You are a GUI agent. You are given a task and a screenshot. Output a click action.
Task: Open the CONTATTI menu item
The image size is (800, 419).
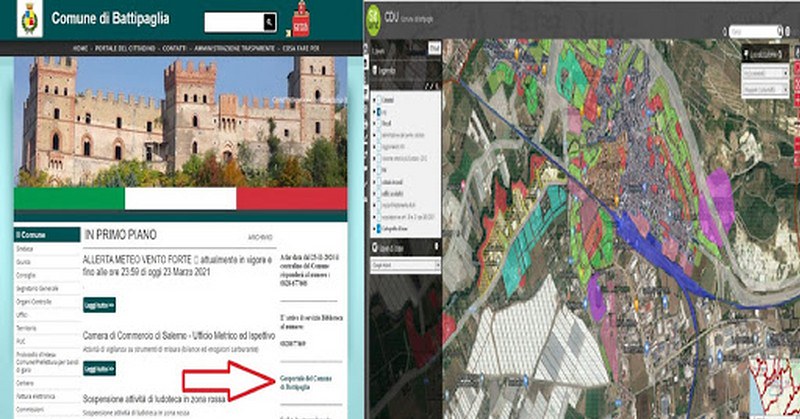(x=174, y=48)
